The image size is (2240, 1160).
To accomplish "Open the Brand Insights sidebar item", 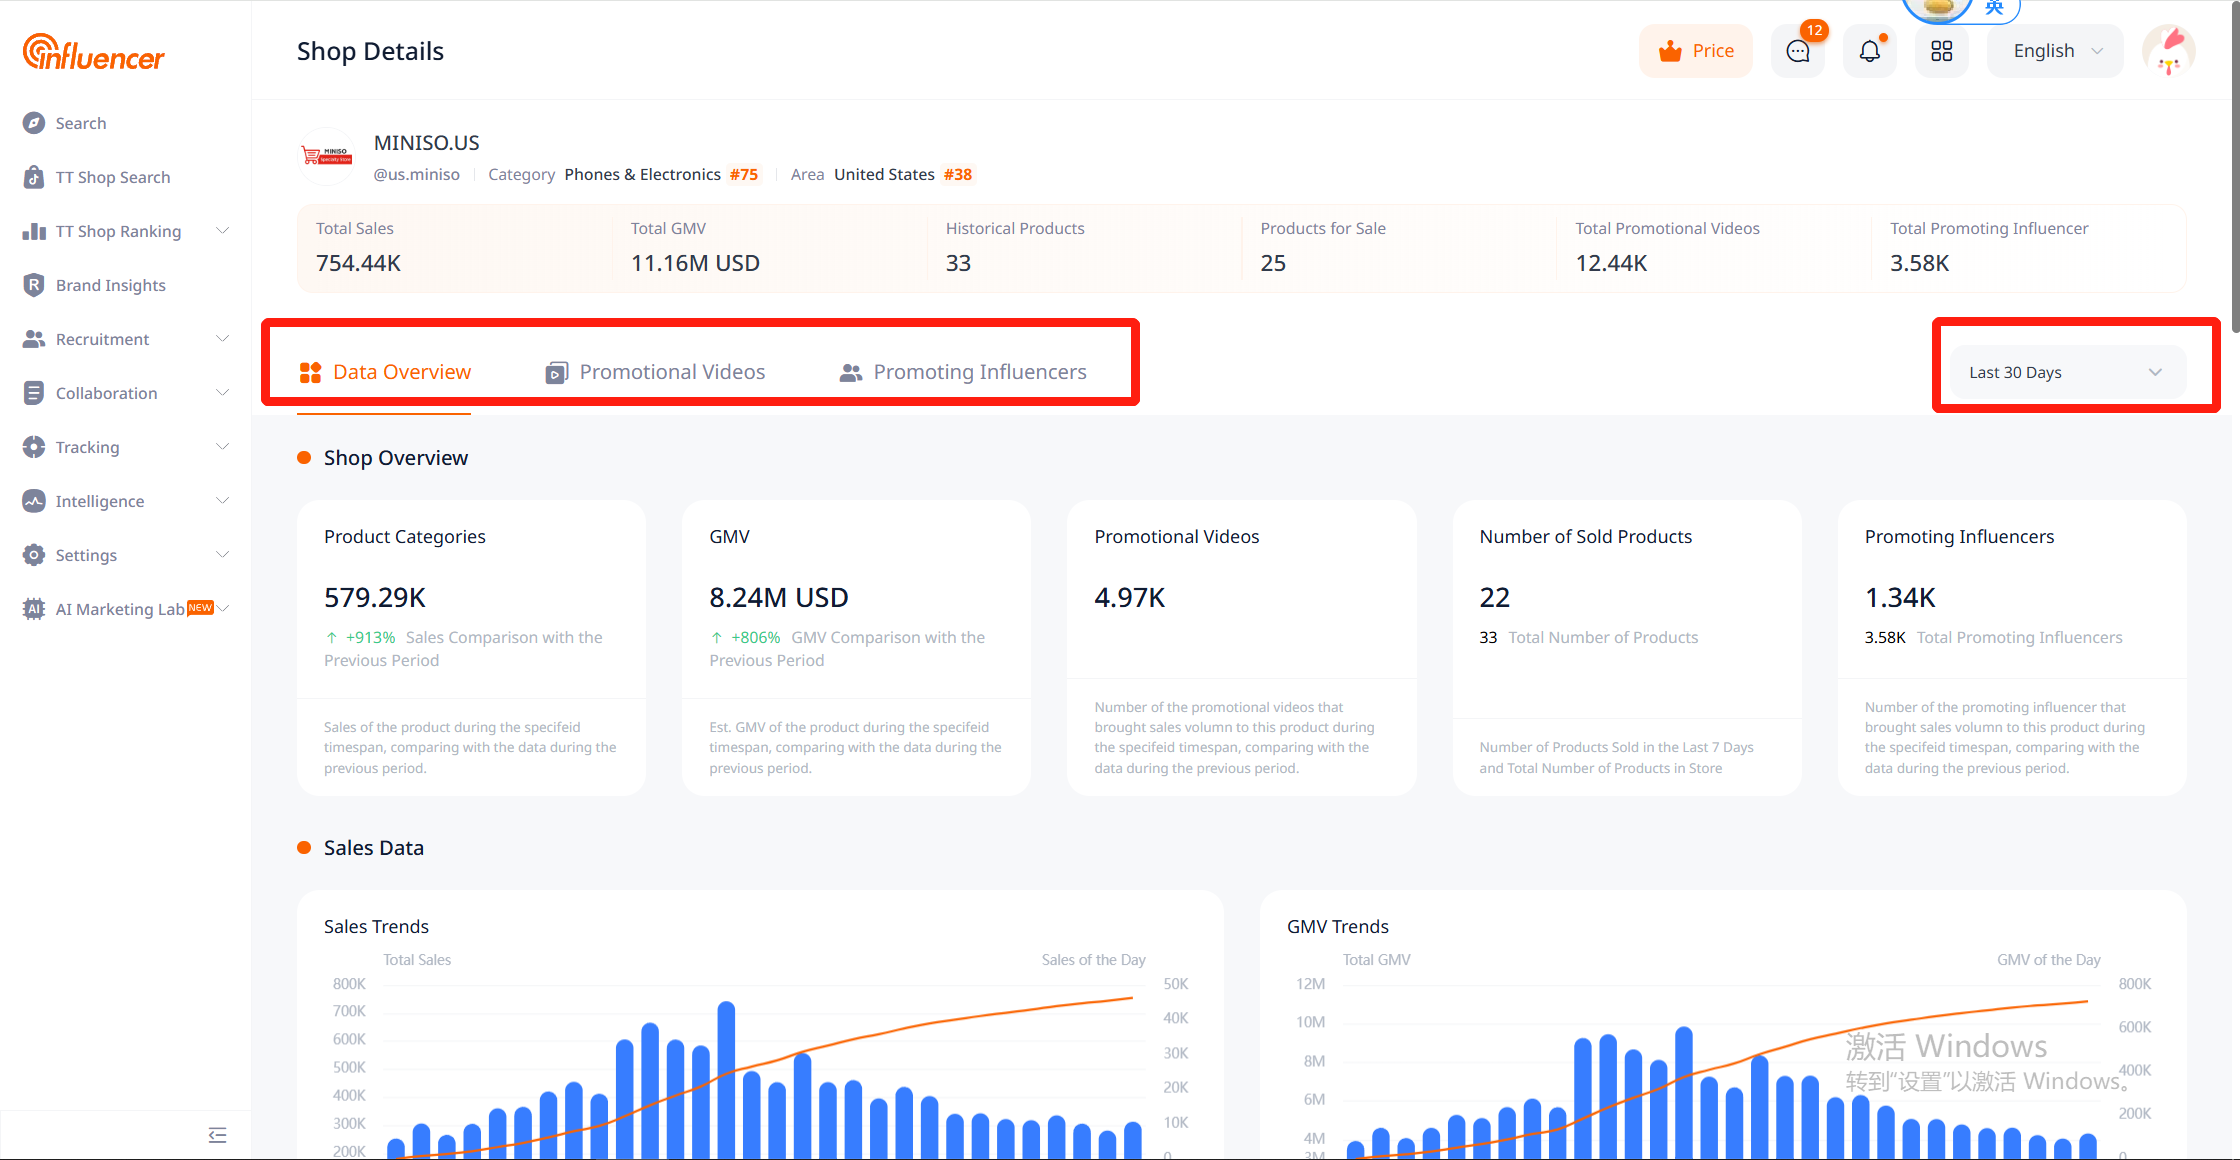I will point(110,285).
